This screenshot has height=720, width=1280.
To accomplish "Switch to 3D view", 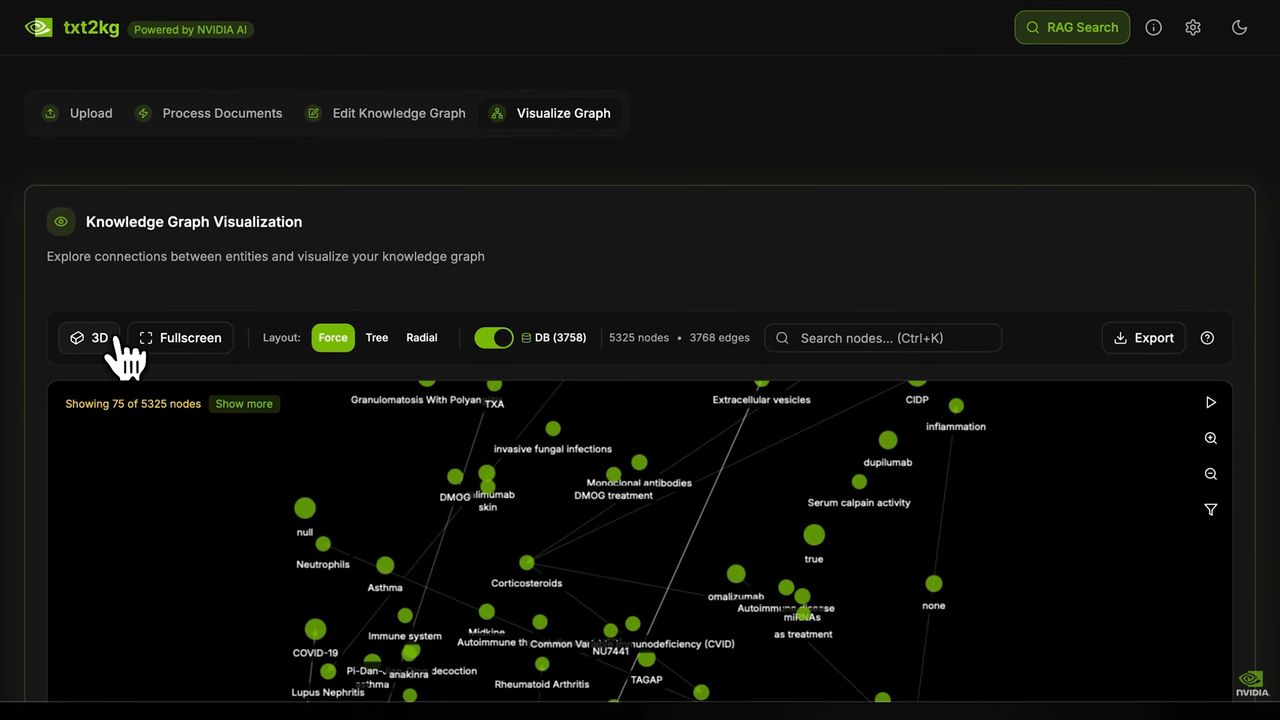I will (89, 338).
